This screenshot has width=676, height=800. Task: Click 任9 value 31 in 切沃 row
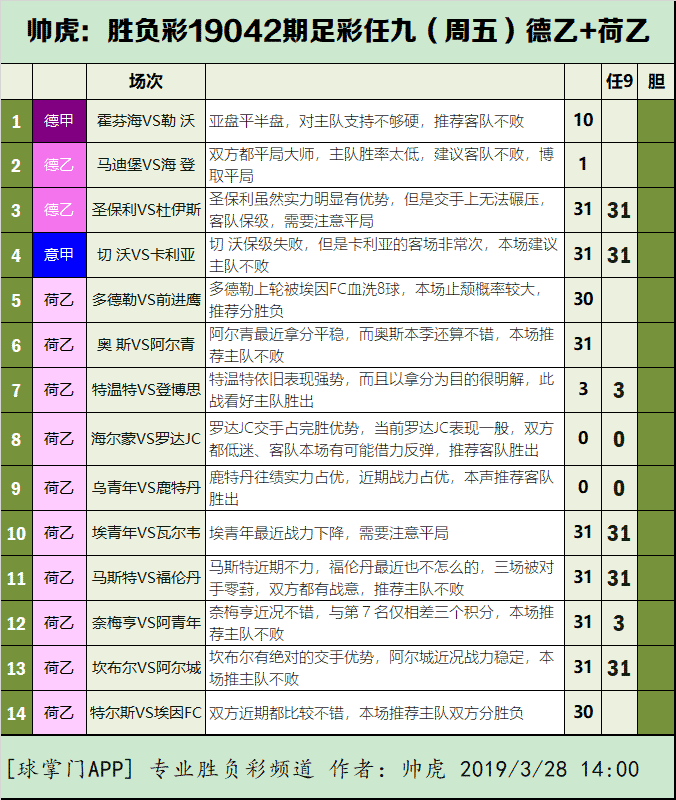tap(619, 255)
